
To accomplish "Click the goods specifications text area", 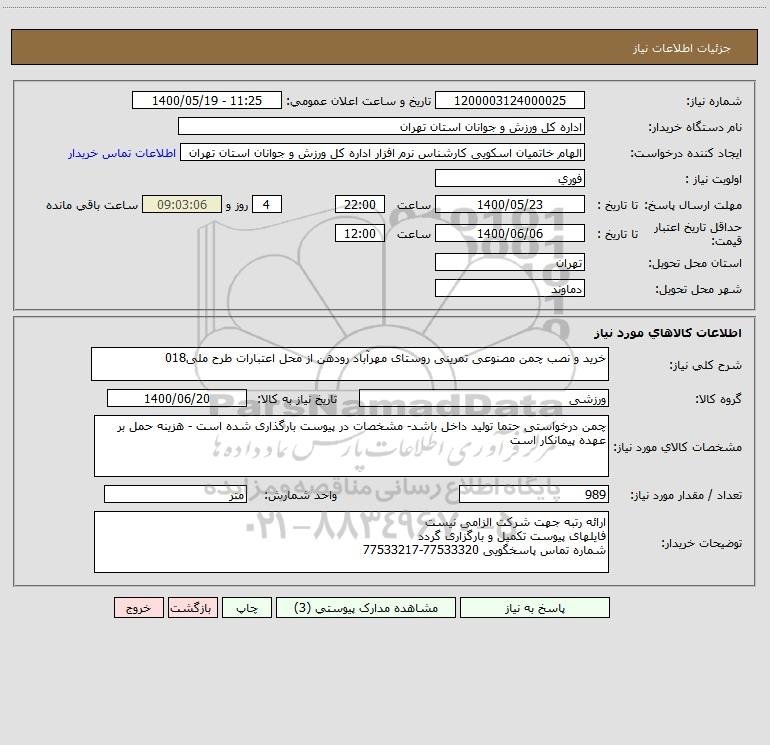I will click(x=351, y=446).
